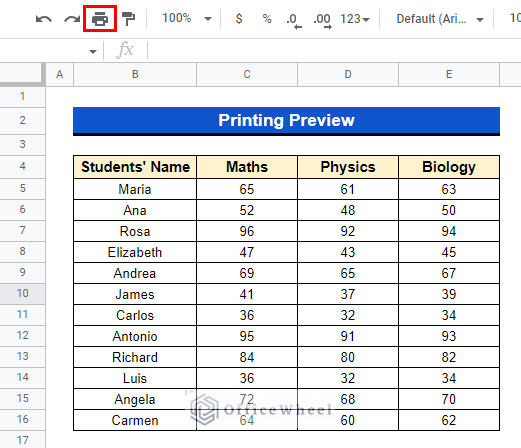Viewport: 521px width, 448px height.
Task: Click Antonio's Physics score 91
Action: click(348, 336)
